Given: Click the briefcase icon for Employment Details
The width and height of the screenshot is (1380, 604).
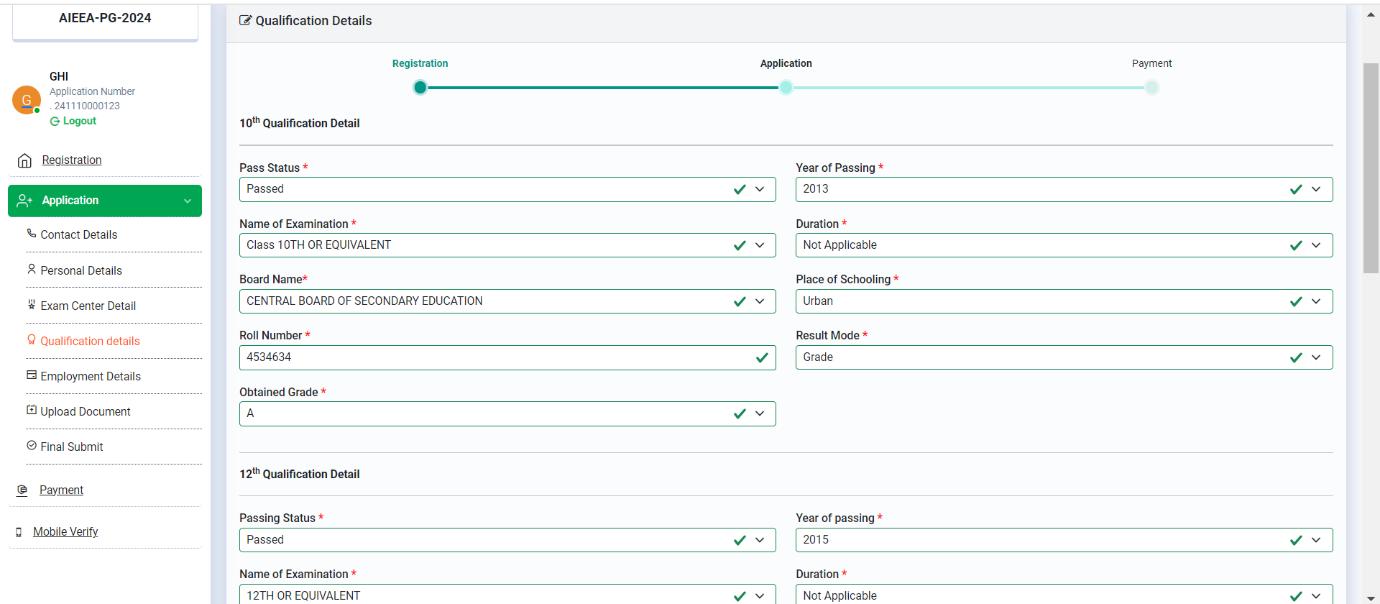Looking at the screenshot, I should click(31, 376).
